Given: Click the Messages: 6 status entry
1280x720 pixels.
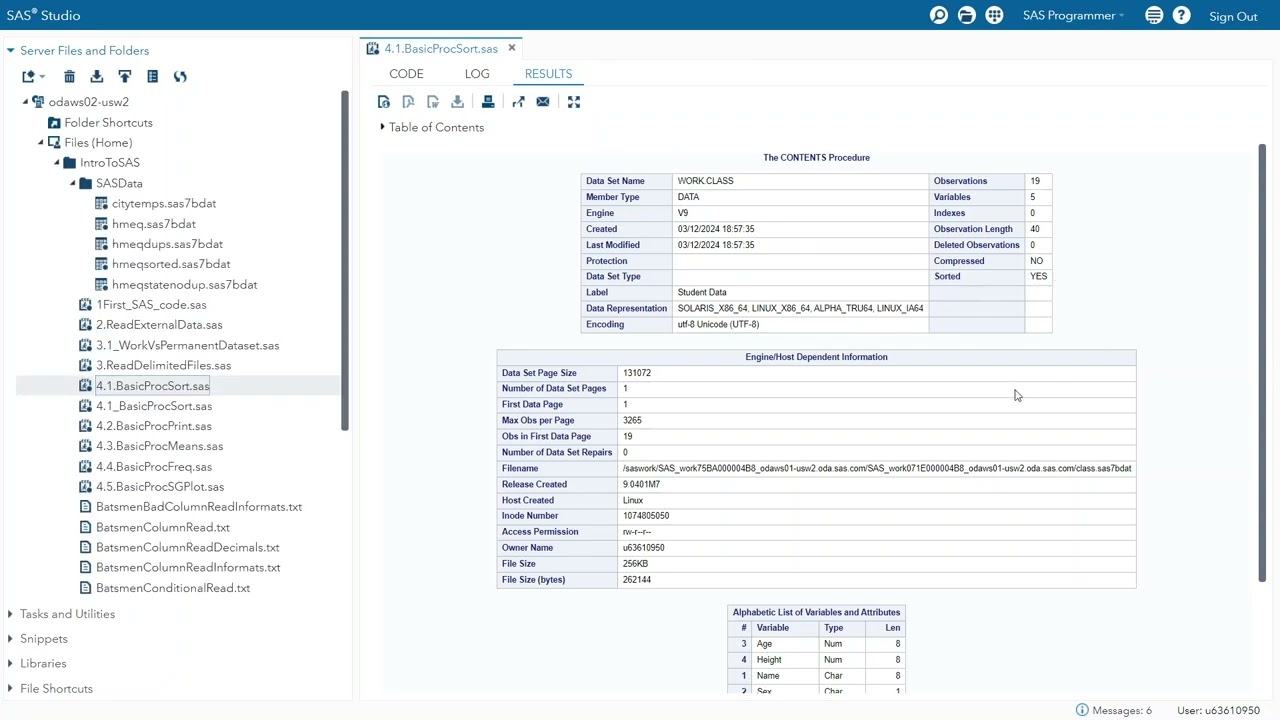Looking at the screenshot, I should coord(1122,710).
